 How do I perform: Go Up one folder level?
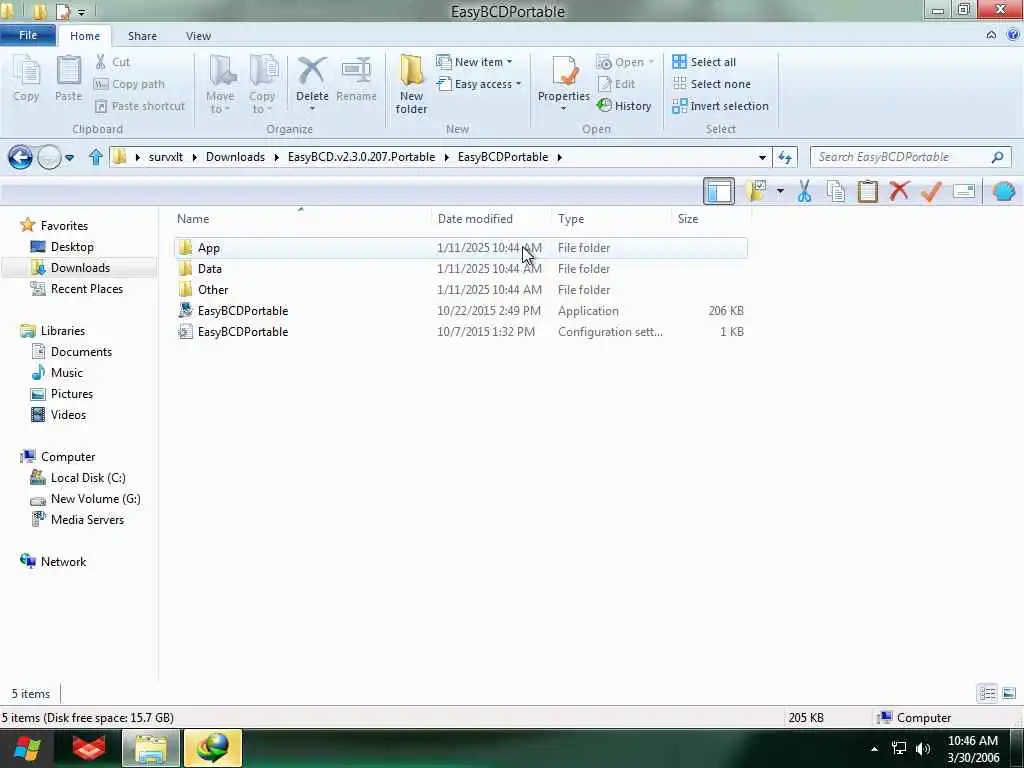[x=95, y=157]
